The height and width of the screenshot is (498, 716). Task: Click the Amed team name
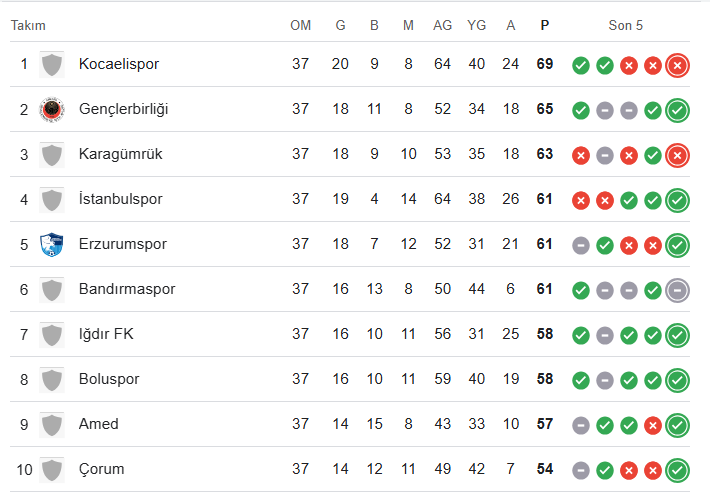[x=99, y=424]
